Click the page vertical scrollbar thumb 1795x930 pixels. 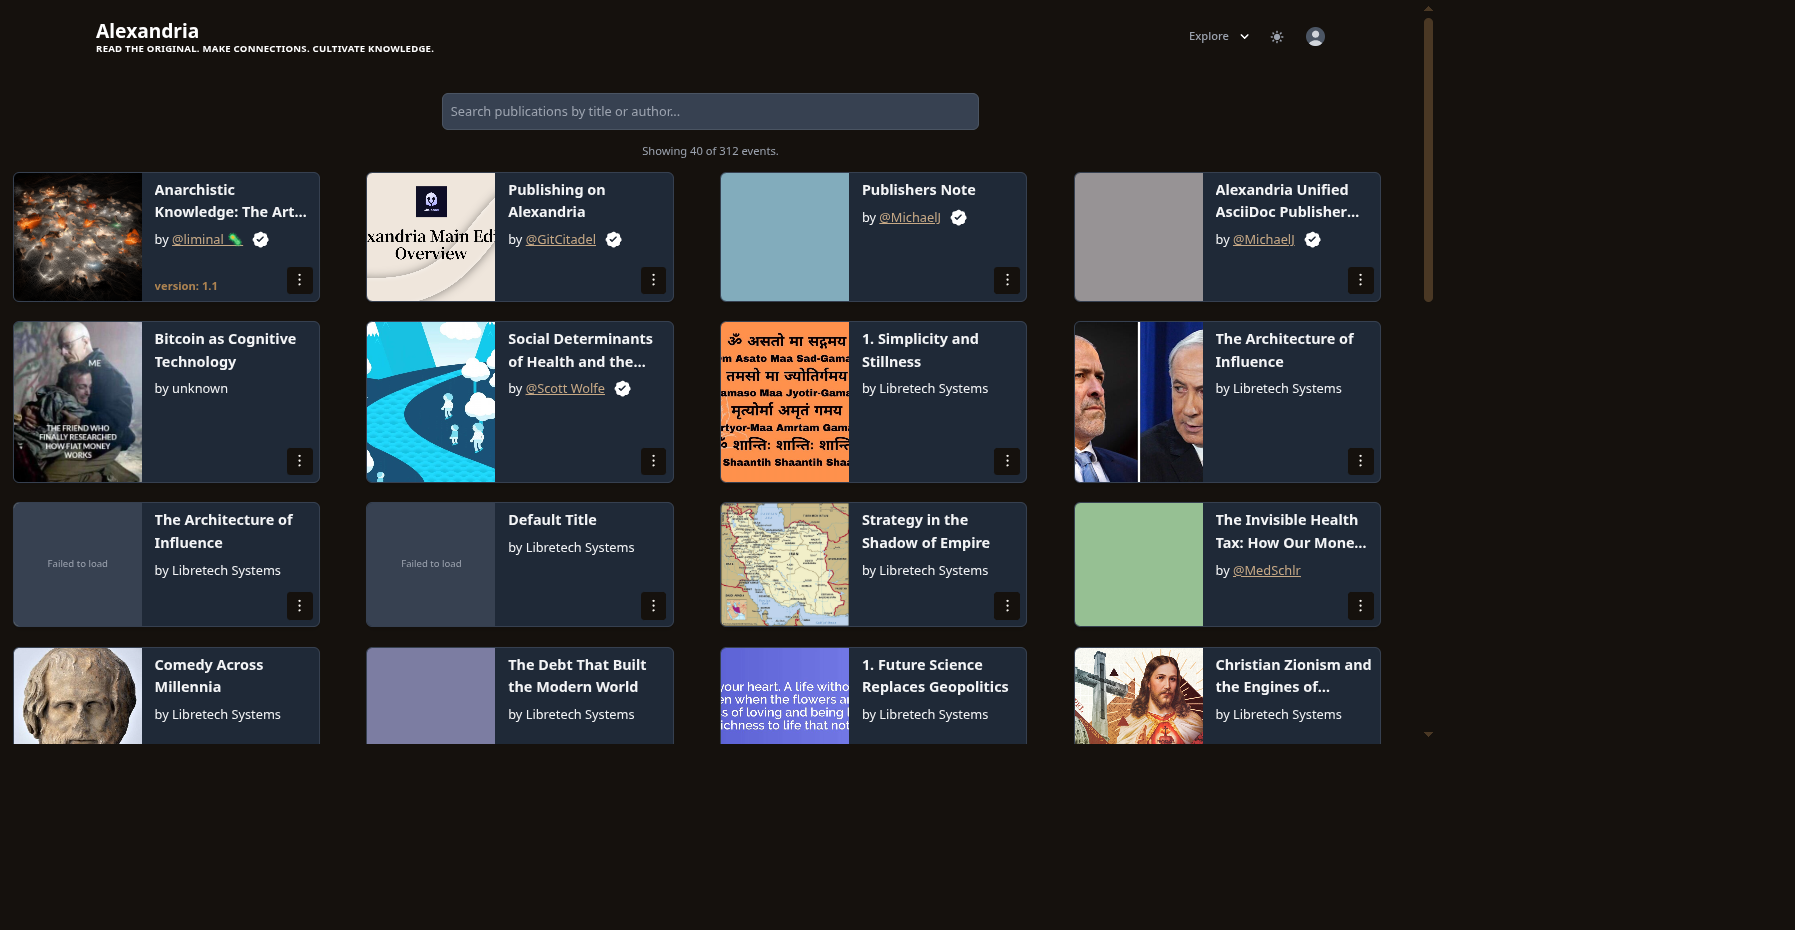1428,160
